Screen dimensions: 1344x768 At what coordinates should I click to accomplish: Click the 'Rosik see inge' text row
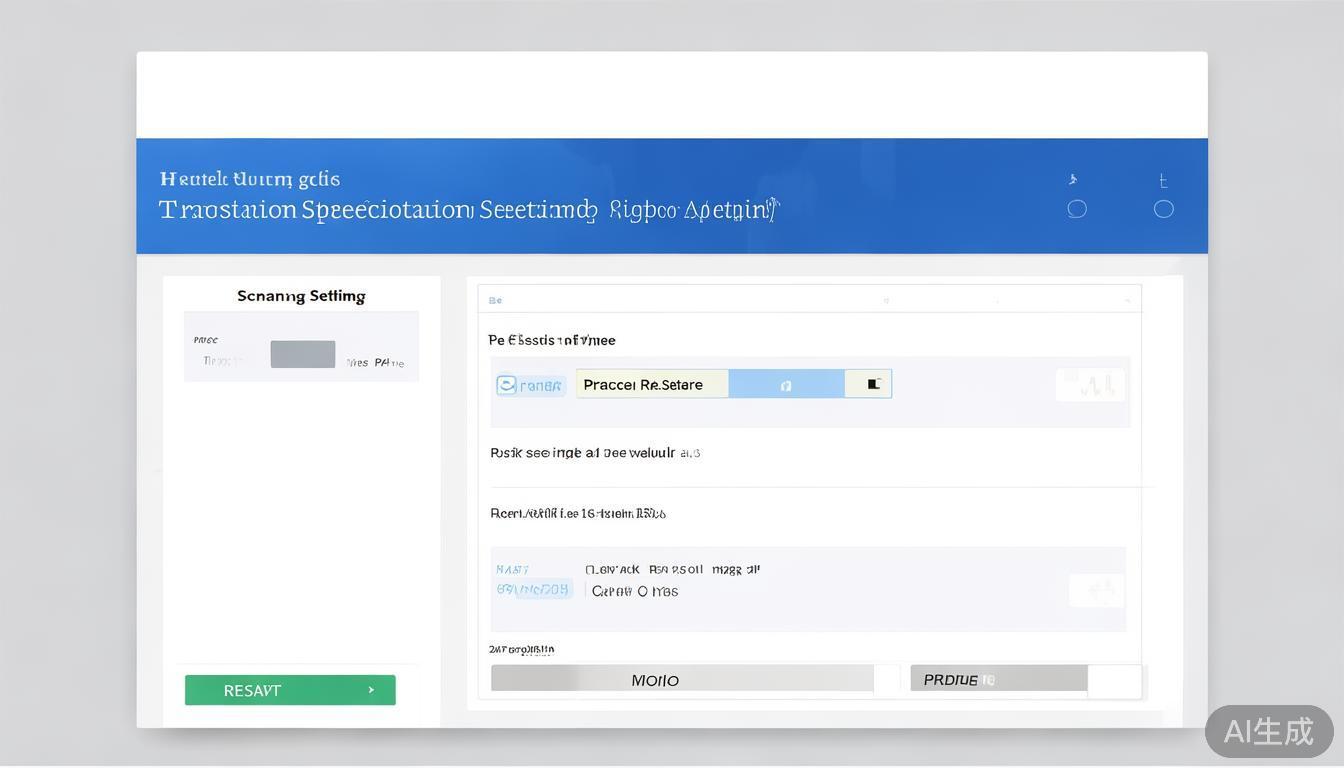click(x=594, y=453)
